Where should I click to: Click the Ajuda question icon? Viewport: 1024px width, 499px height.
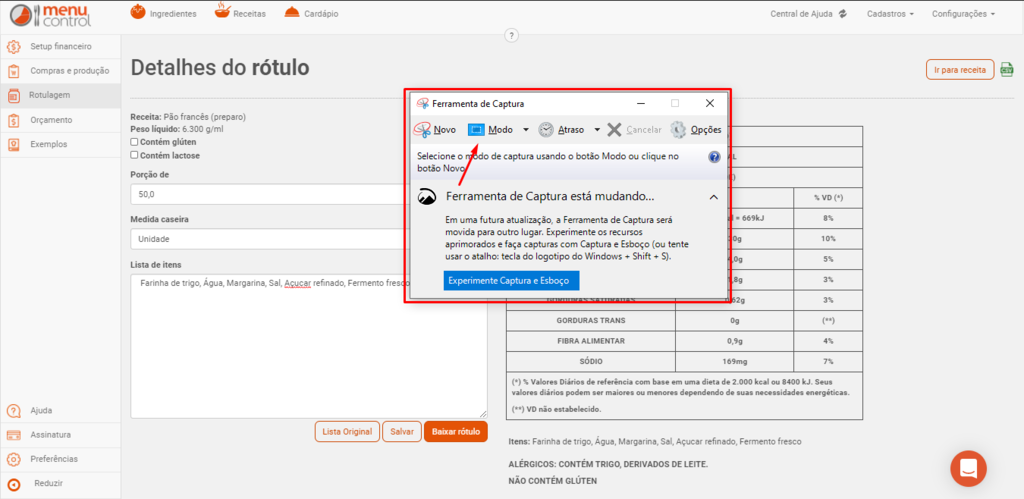[14, 411]
